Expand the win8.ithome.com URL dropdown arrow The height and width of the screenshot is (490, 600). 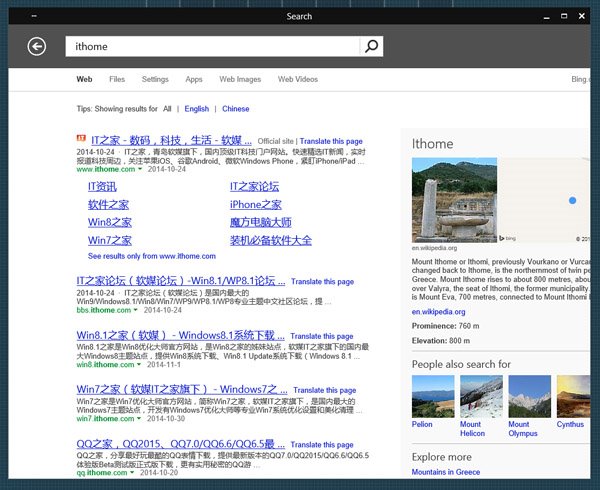[x=139, y=365]
